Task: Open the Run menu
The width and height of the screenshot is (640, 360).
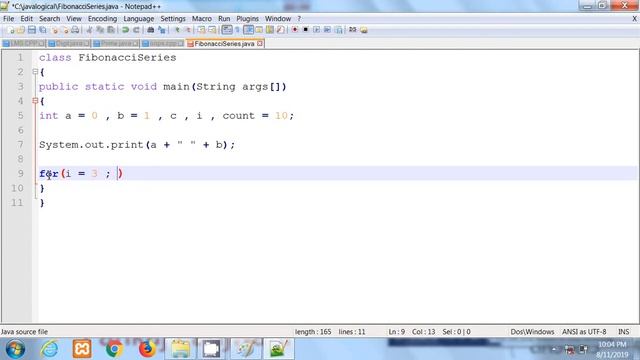Action: pos(224,19)
